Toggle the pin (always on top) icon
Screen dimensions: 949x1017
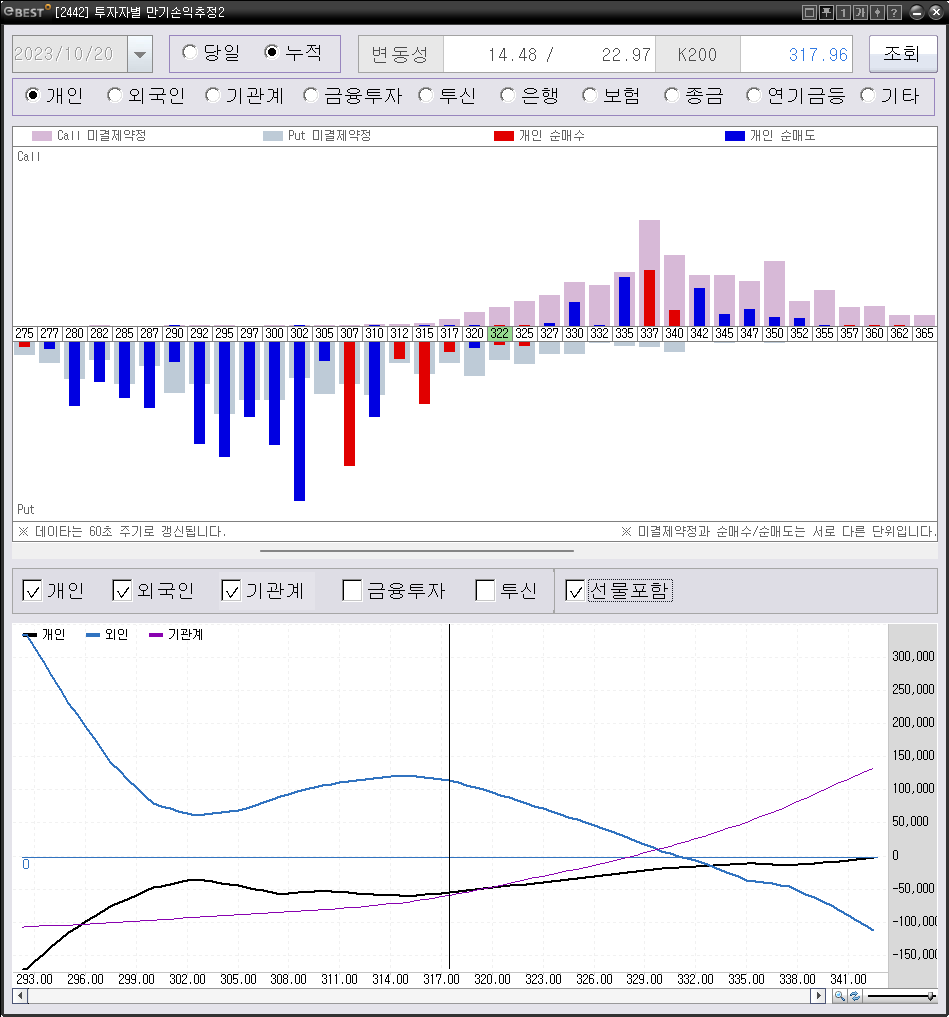pos(826,12)
